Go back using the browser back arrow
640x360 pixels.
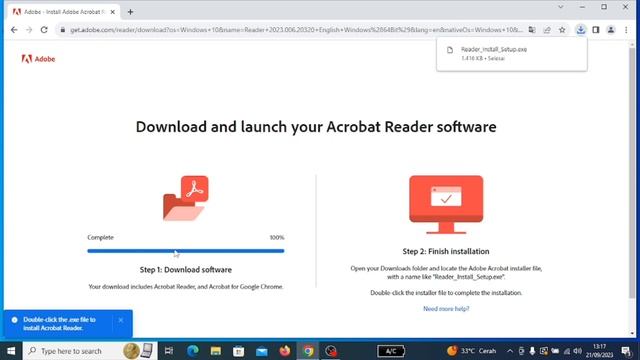tap(14, 30)
